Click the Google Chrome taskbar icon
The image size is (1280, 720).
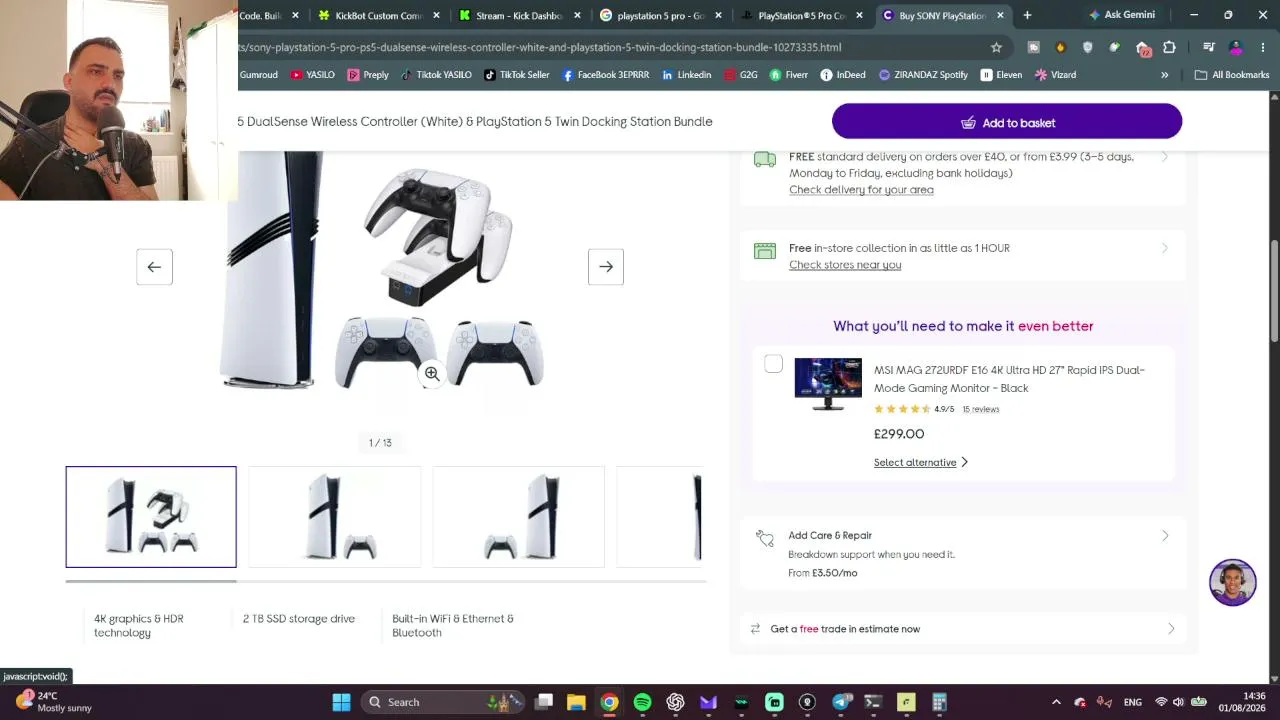609,702
